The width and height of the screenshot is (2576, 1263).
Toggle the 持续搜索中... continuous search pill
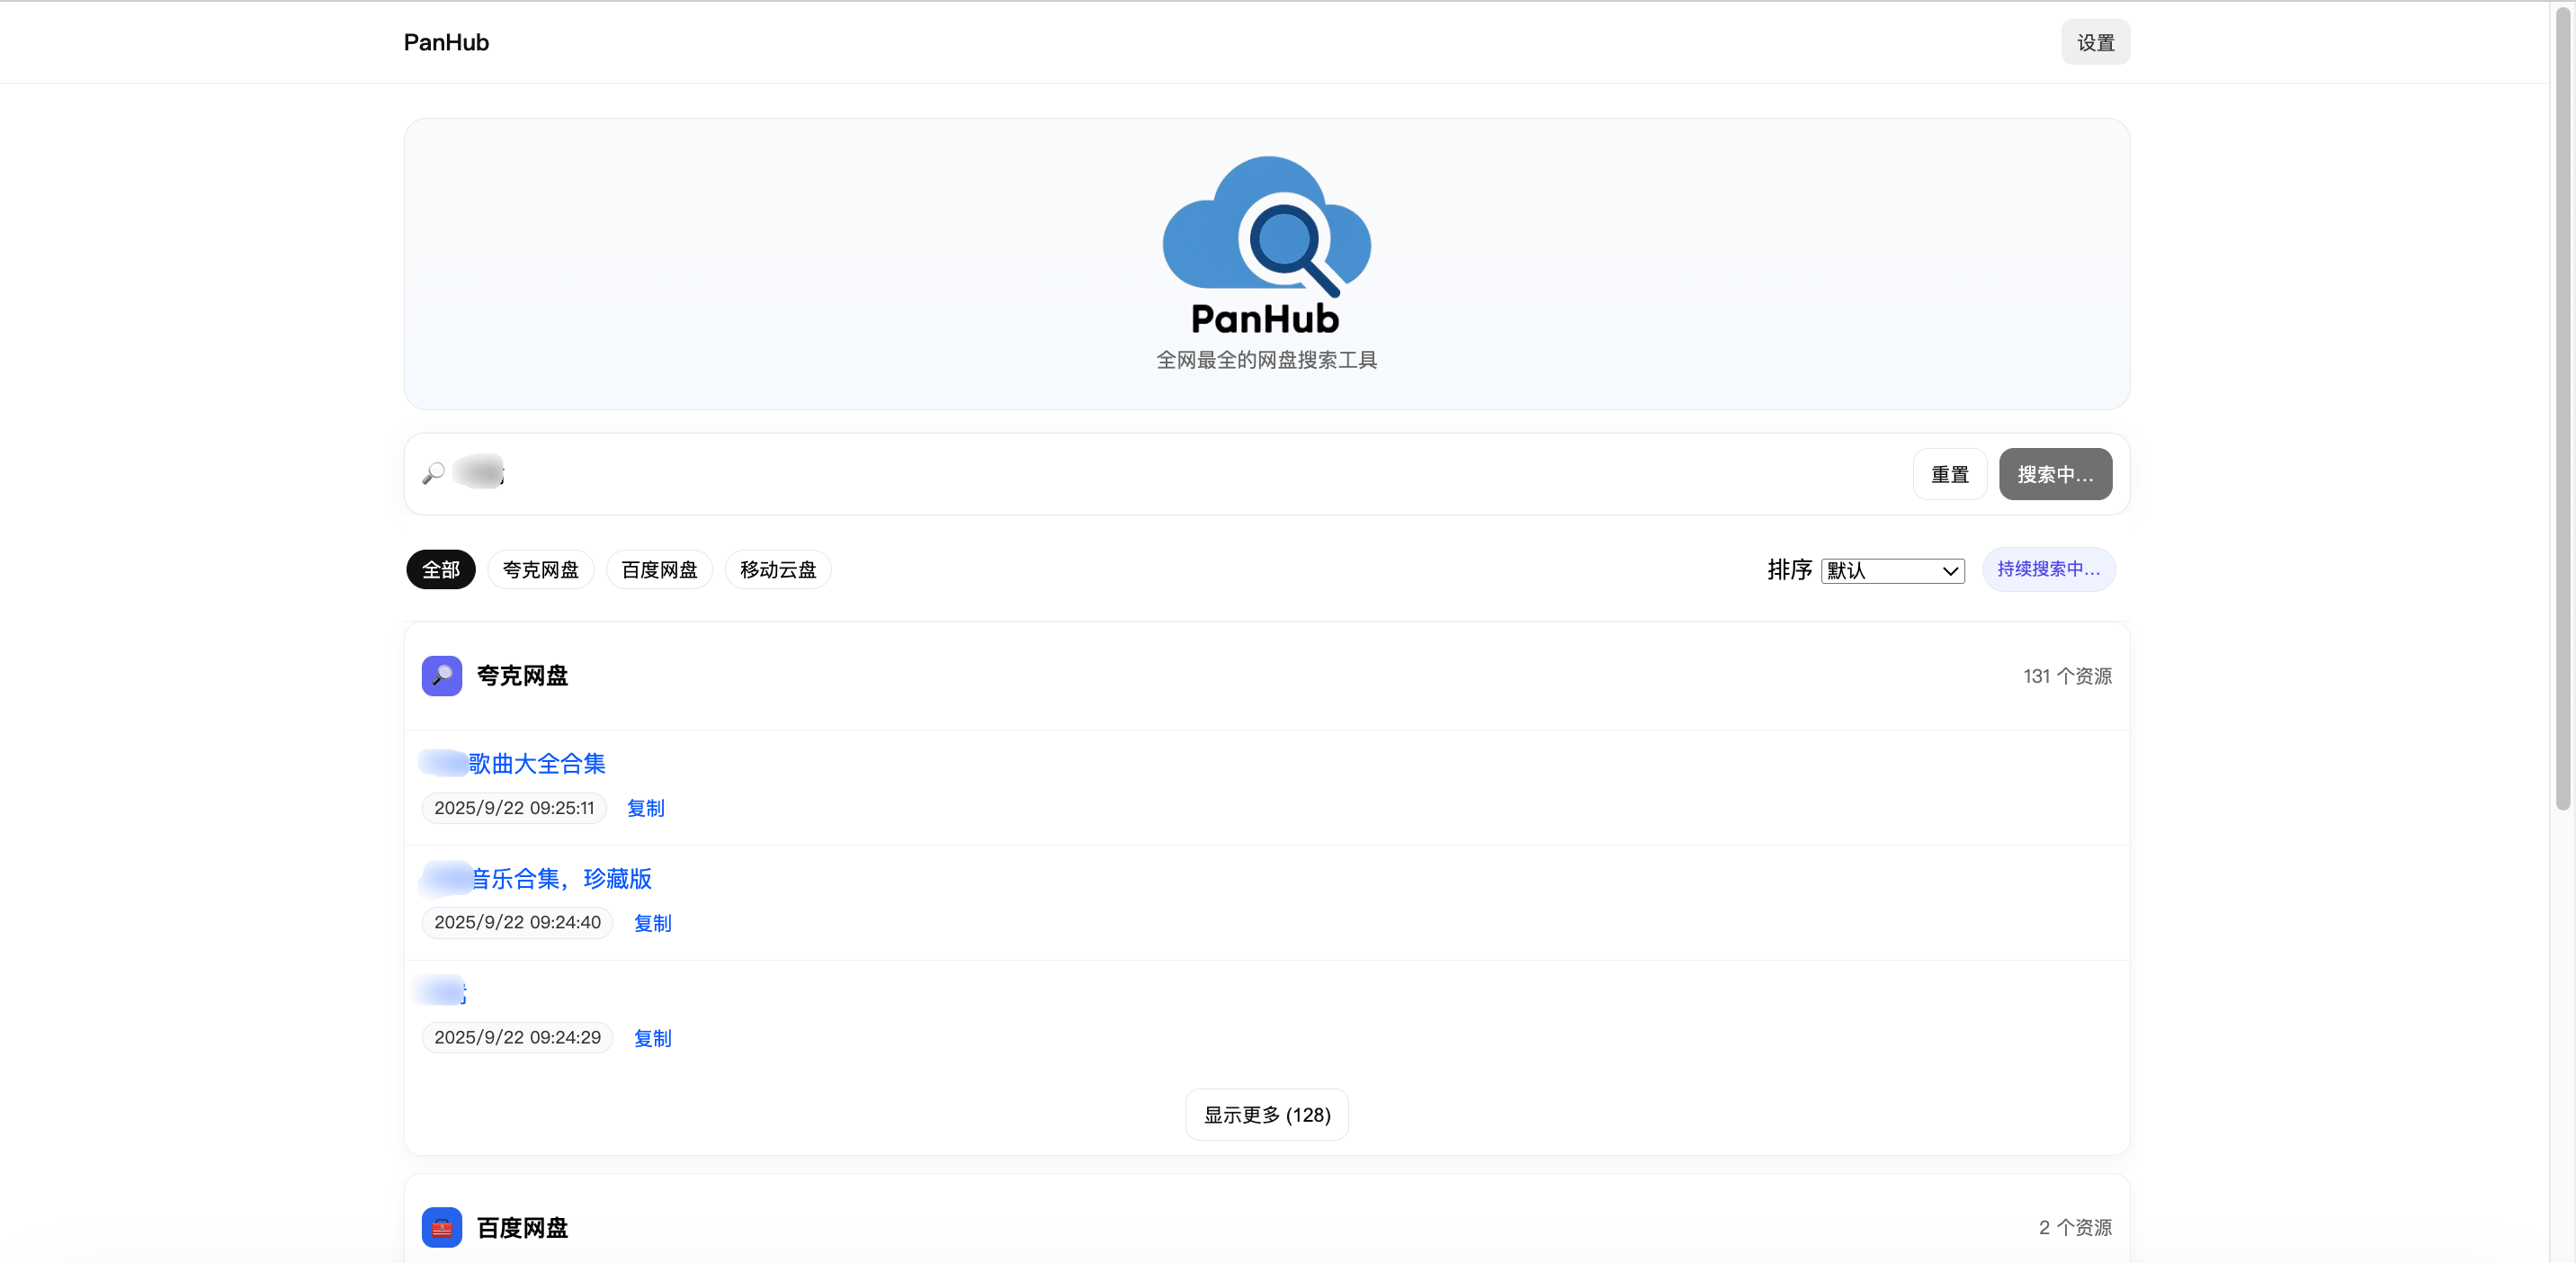coord(2047,569)
